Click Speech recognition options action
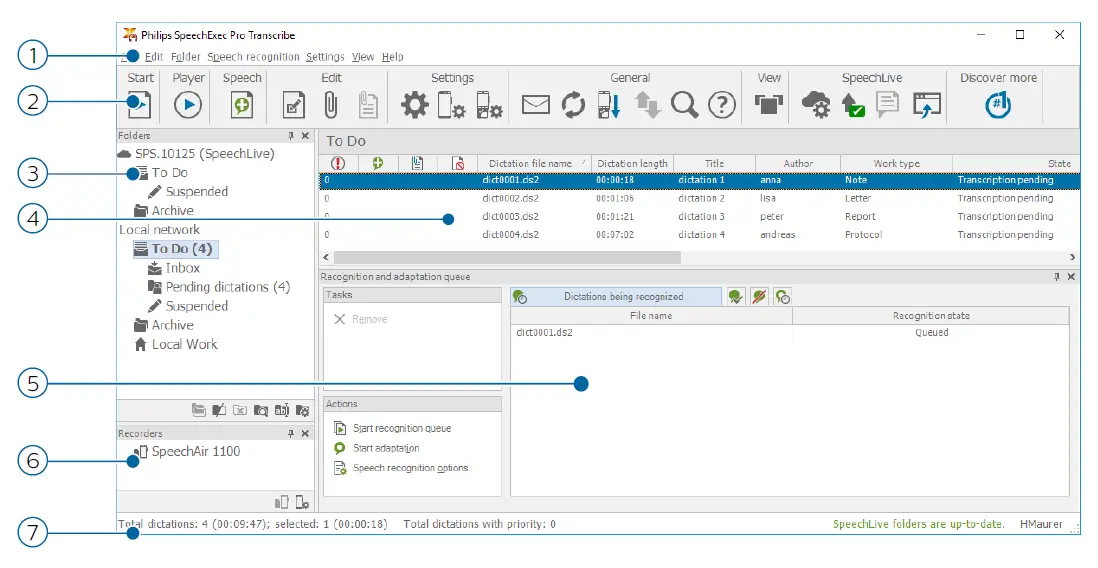Screen dimensions: 1098x568 pos(410,468)
